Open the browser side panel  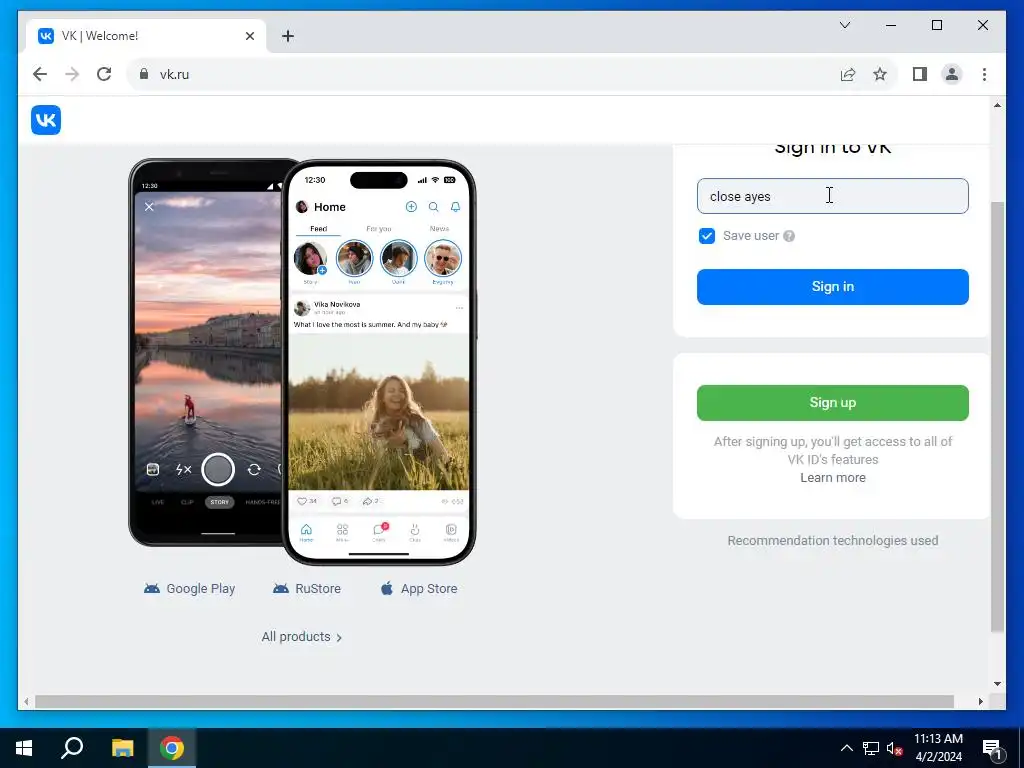(920, 74)
